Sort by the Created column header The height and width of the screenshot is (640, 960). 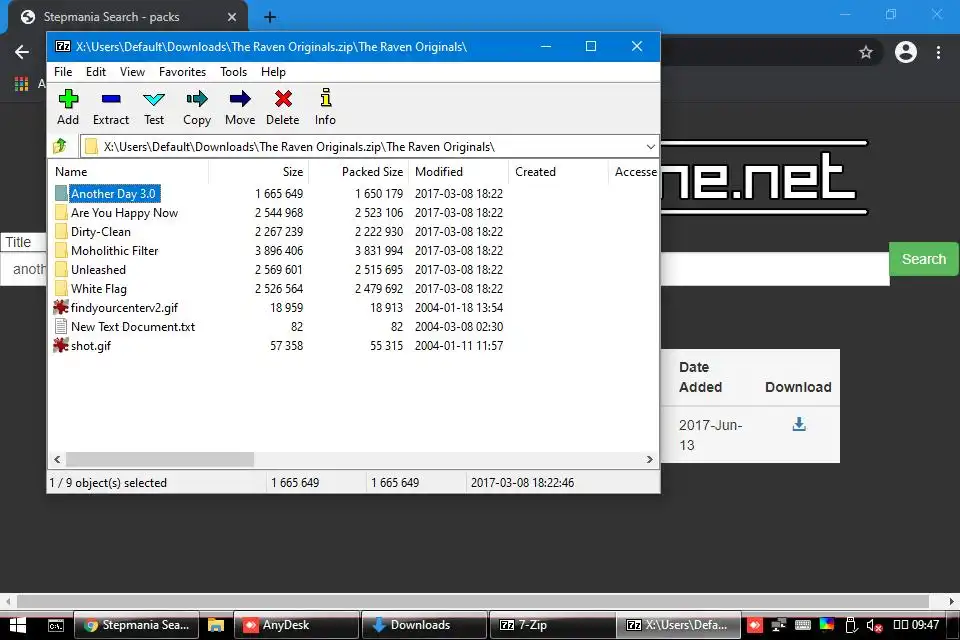point(558,172)
